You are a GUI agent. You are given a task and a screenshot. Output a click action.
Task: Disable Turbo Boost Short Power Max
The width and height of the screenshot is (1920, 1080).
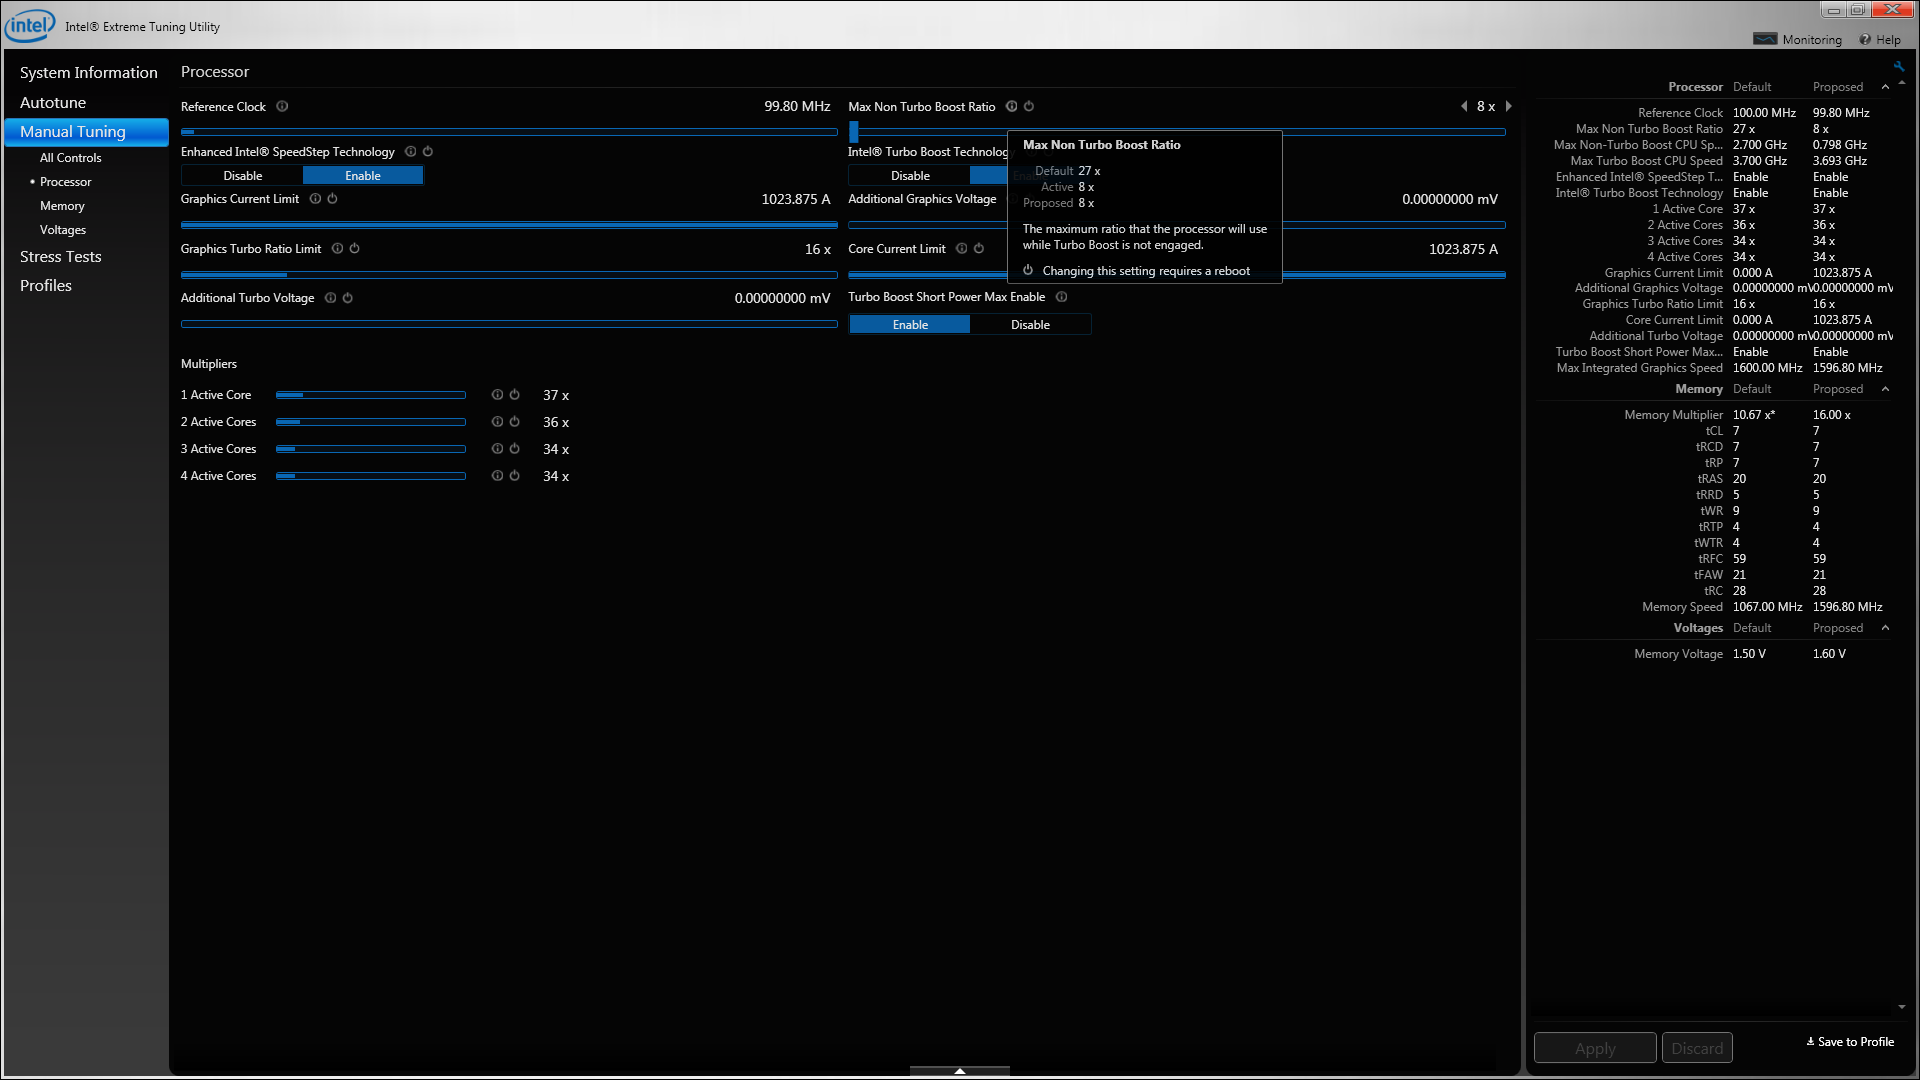point(1030,325)
